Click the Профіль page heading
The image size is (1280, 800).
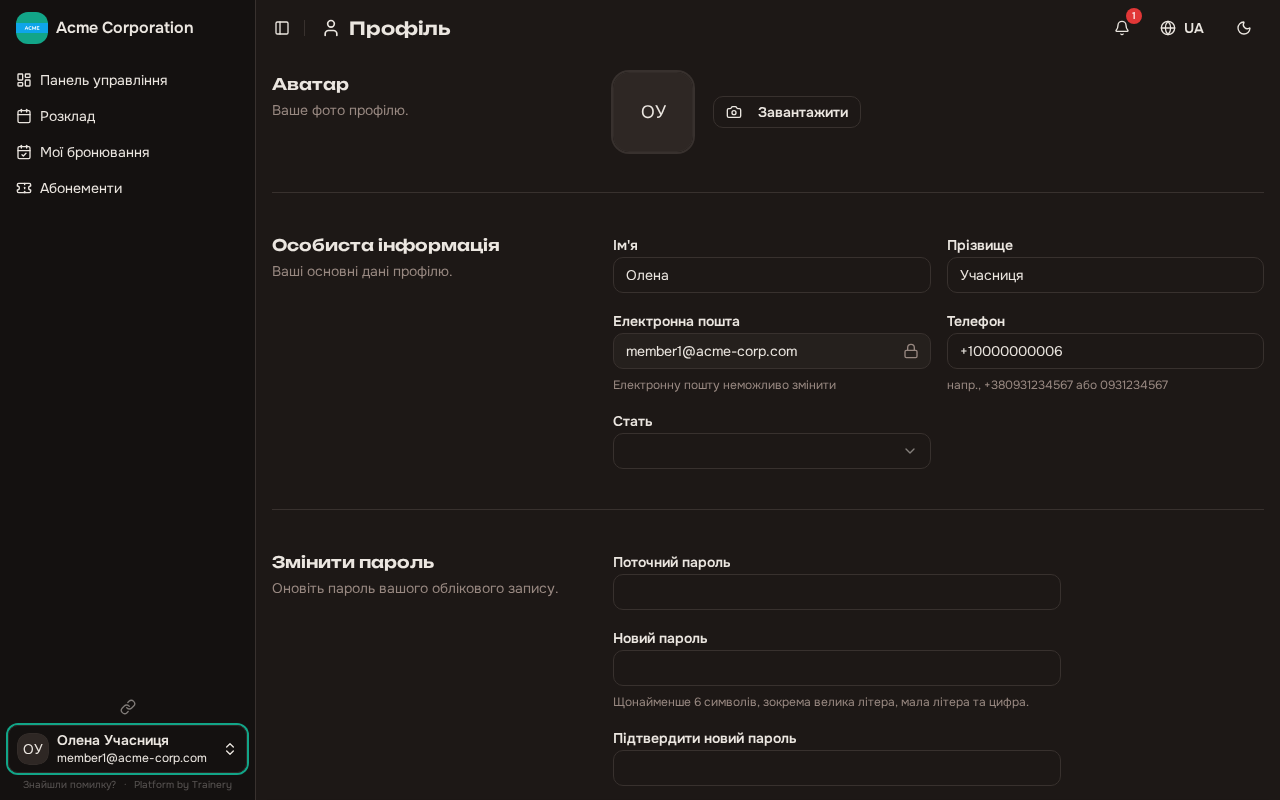(400, 28)
